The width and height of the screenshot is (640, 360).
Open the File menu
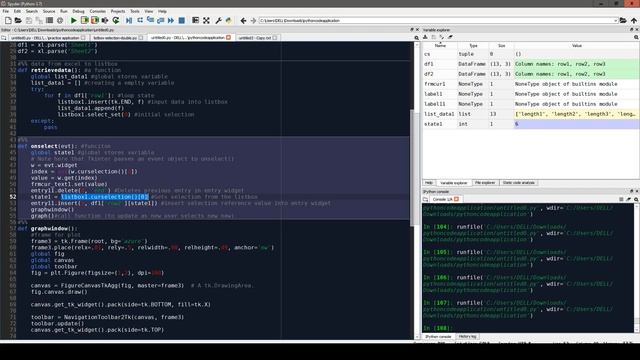(x=6, y=11)
